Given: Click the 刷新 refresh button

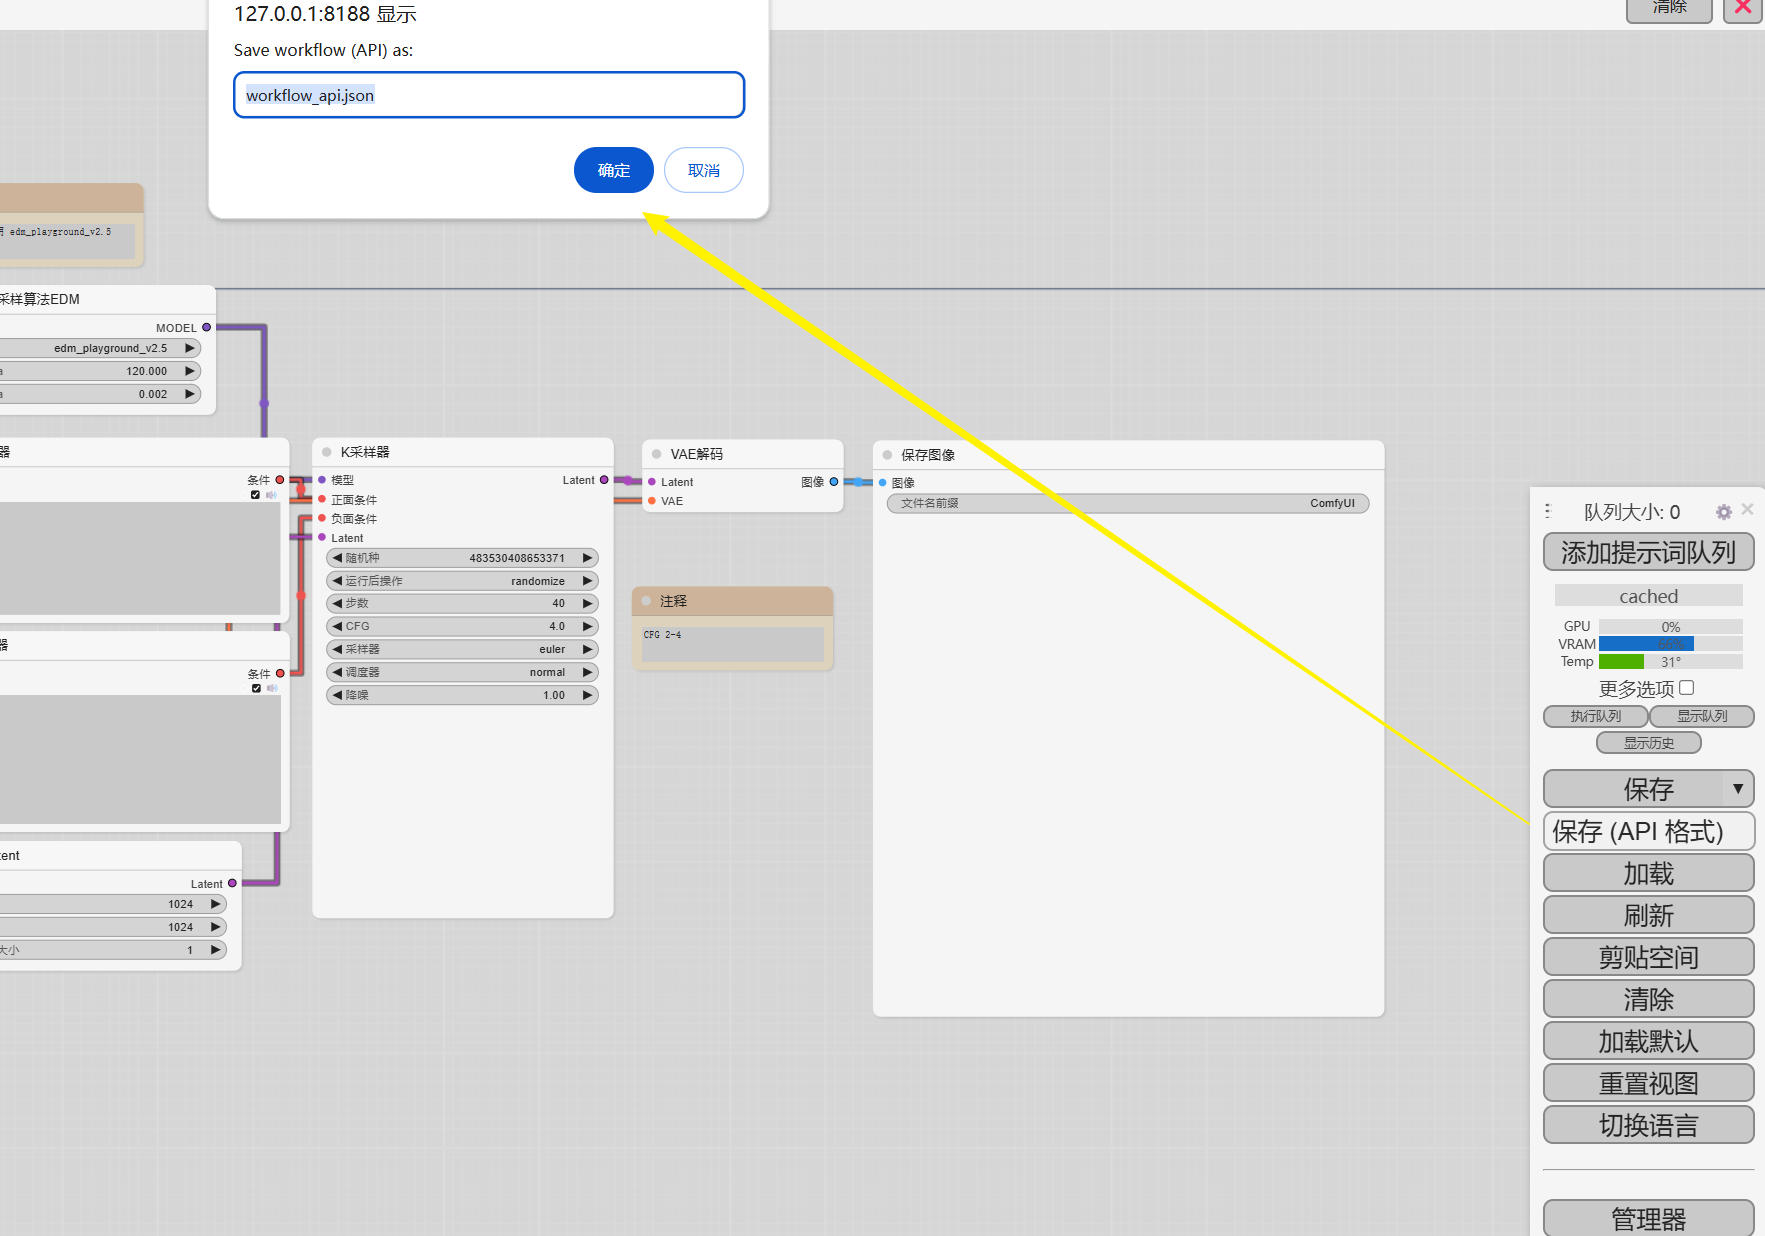Looking at the screenshot, I should tap(1648, 915).
